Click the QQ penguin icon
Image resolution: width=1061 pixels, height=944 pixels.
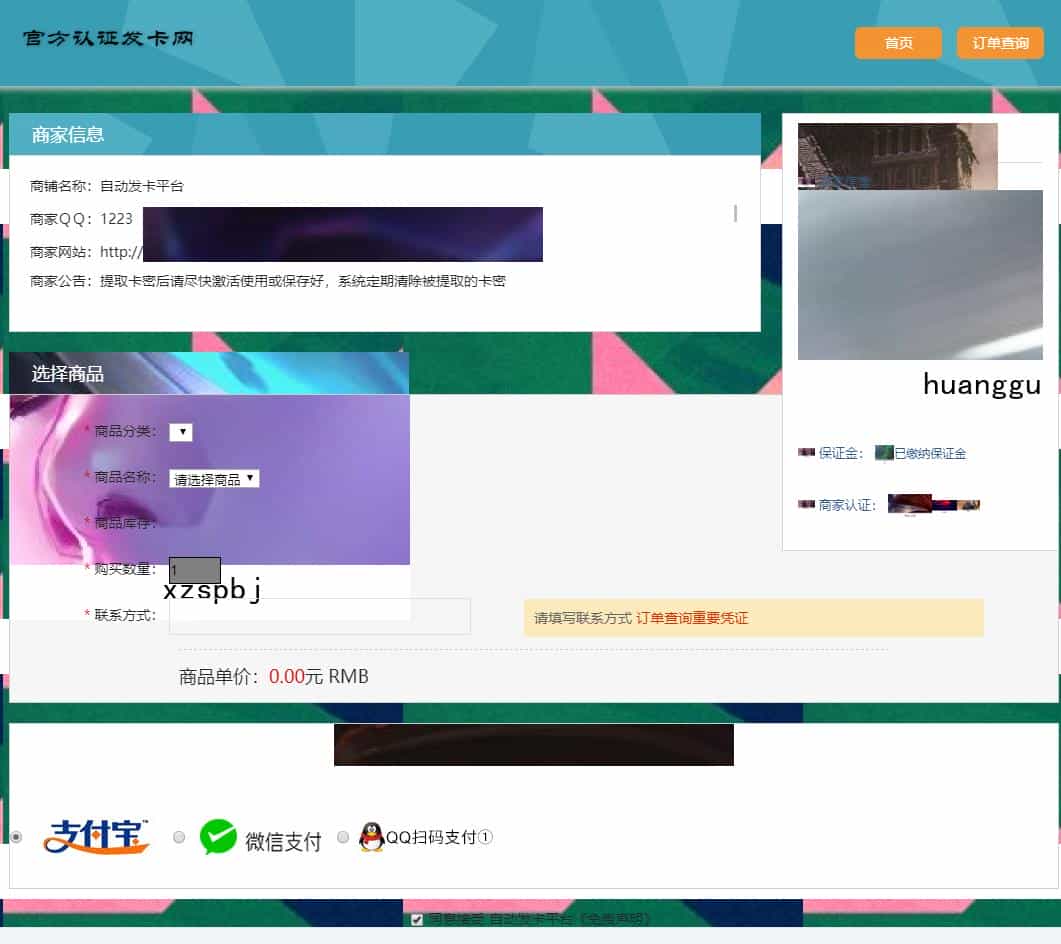click(371, 837)
